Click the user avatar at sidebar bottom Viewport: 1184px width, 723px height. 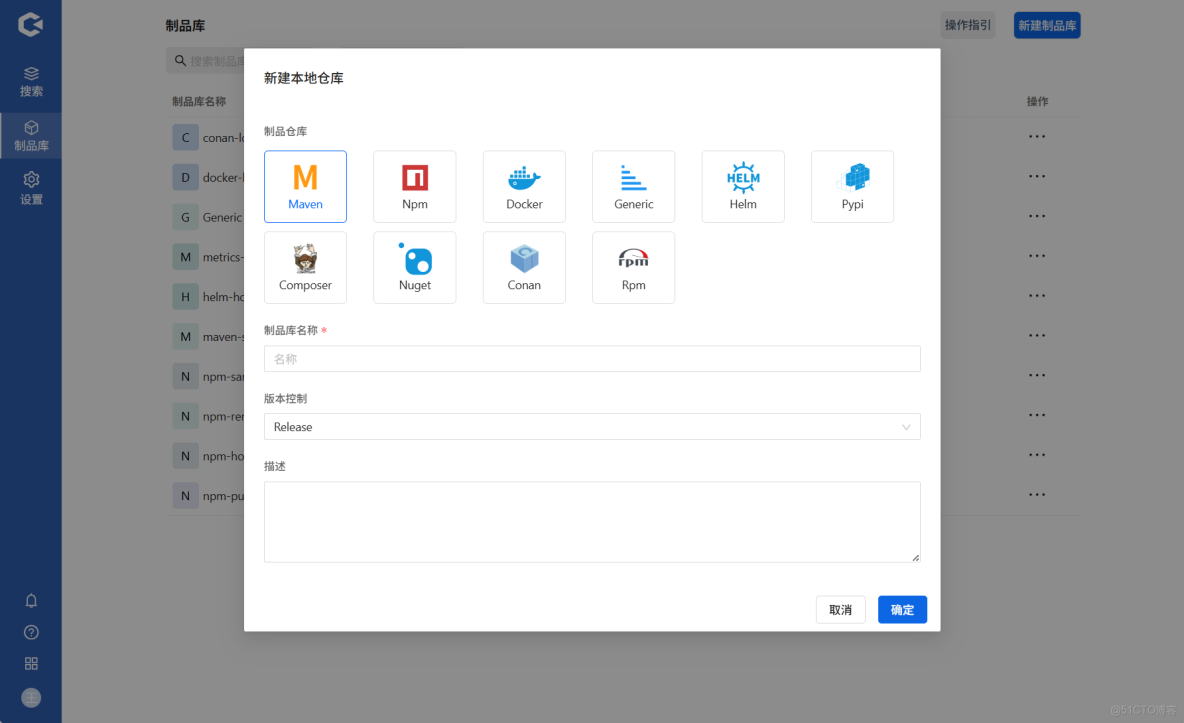(31, 697)
